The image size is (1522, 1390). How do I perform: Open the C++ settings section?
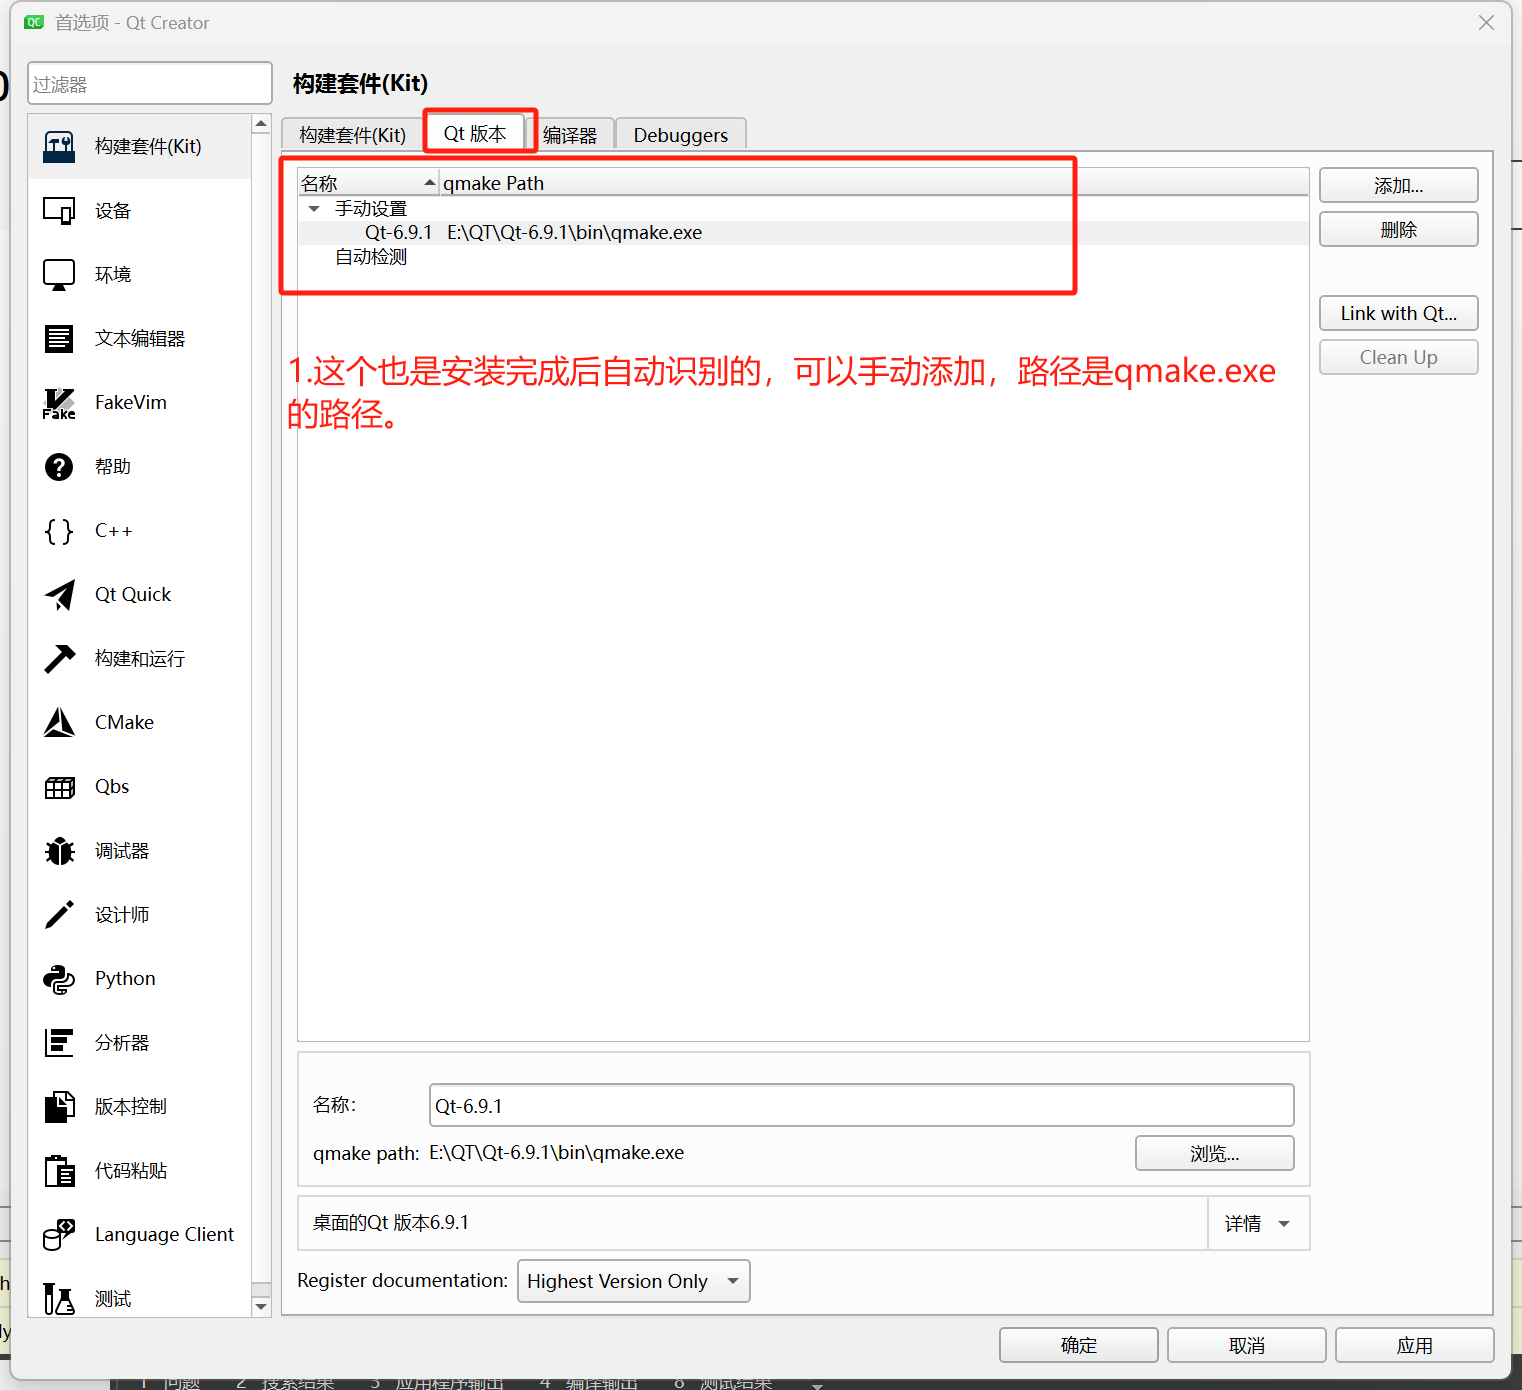pyautogui.click(x=112, y=531)
